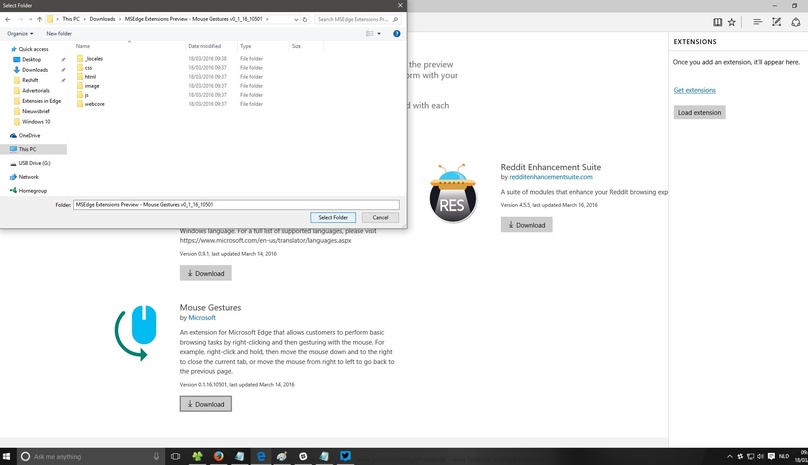Open the Task View taskbar icon

[x=176, y=456]
